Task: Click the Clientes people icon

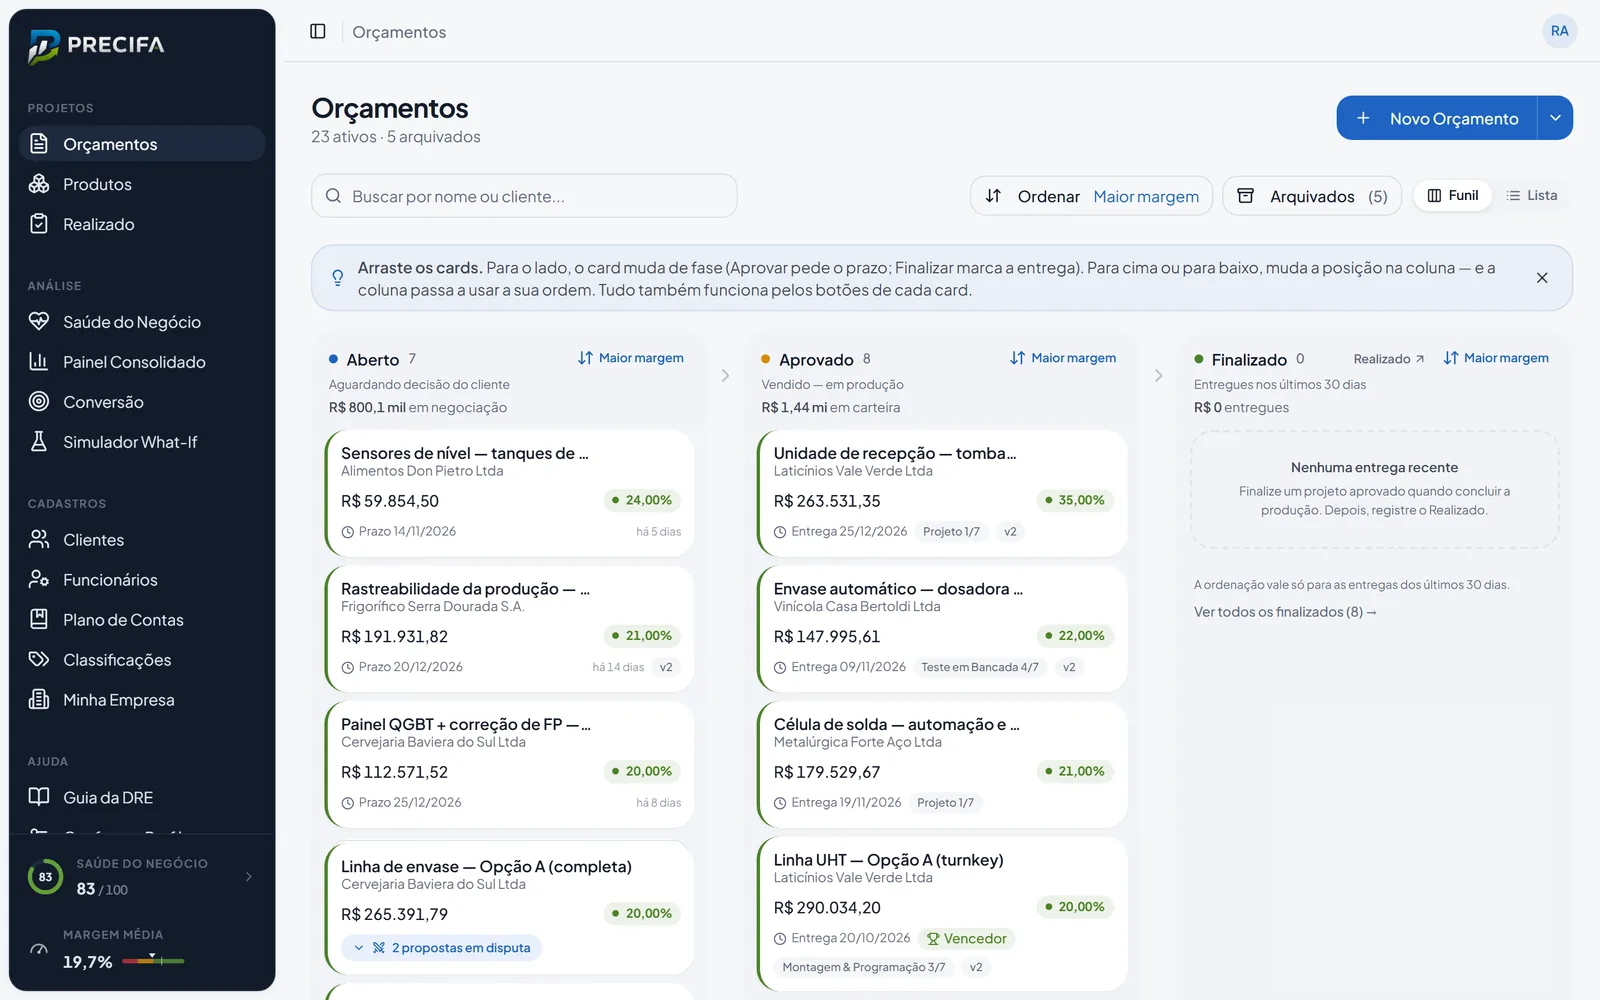Action: (x=39, y=540)
